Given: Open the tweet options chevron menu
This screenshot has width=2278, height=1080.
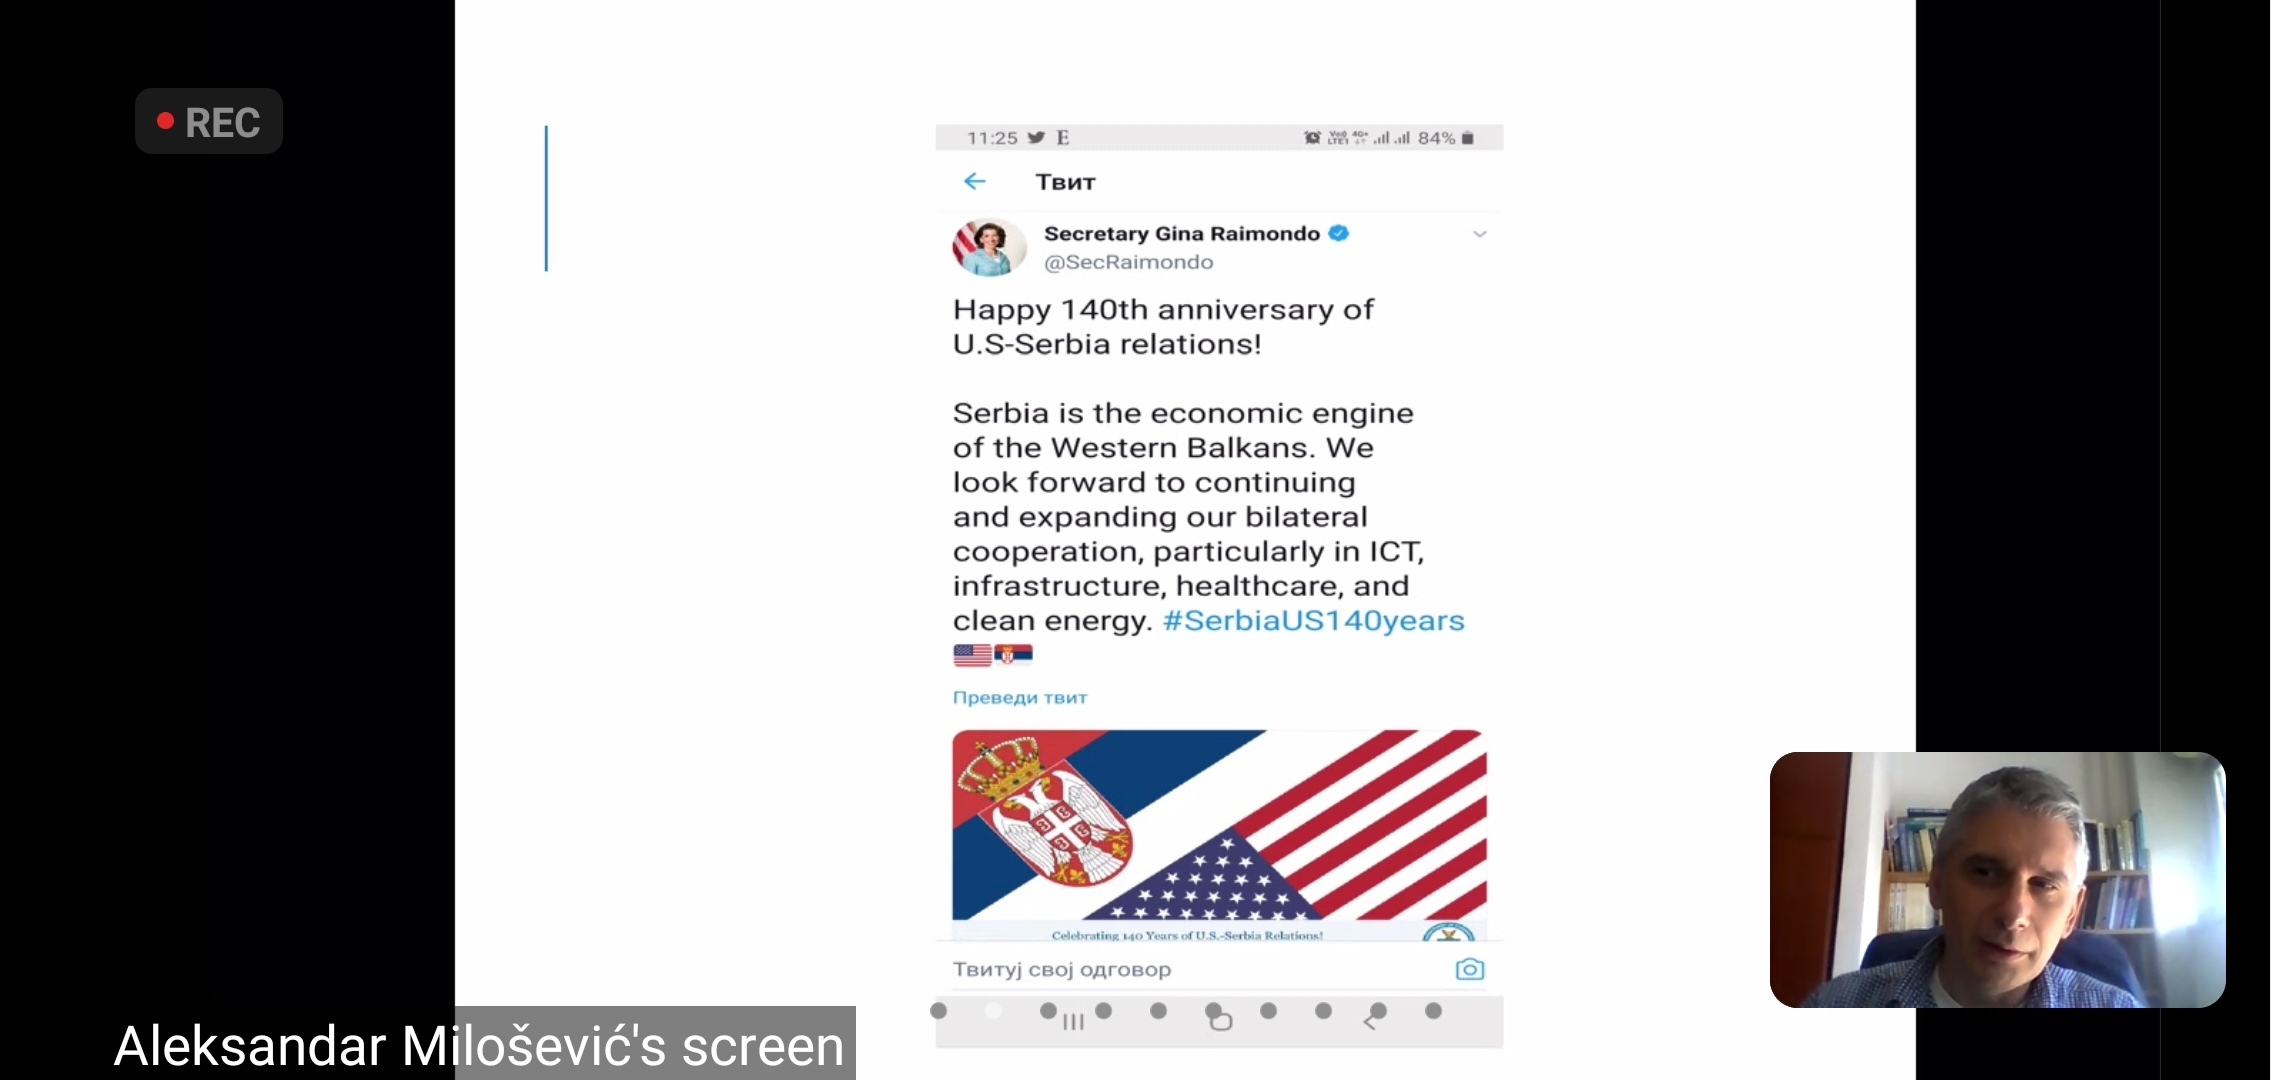Looking at the screenshot, I should pos(1480,234).
